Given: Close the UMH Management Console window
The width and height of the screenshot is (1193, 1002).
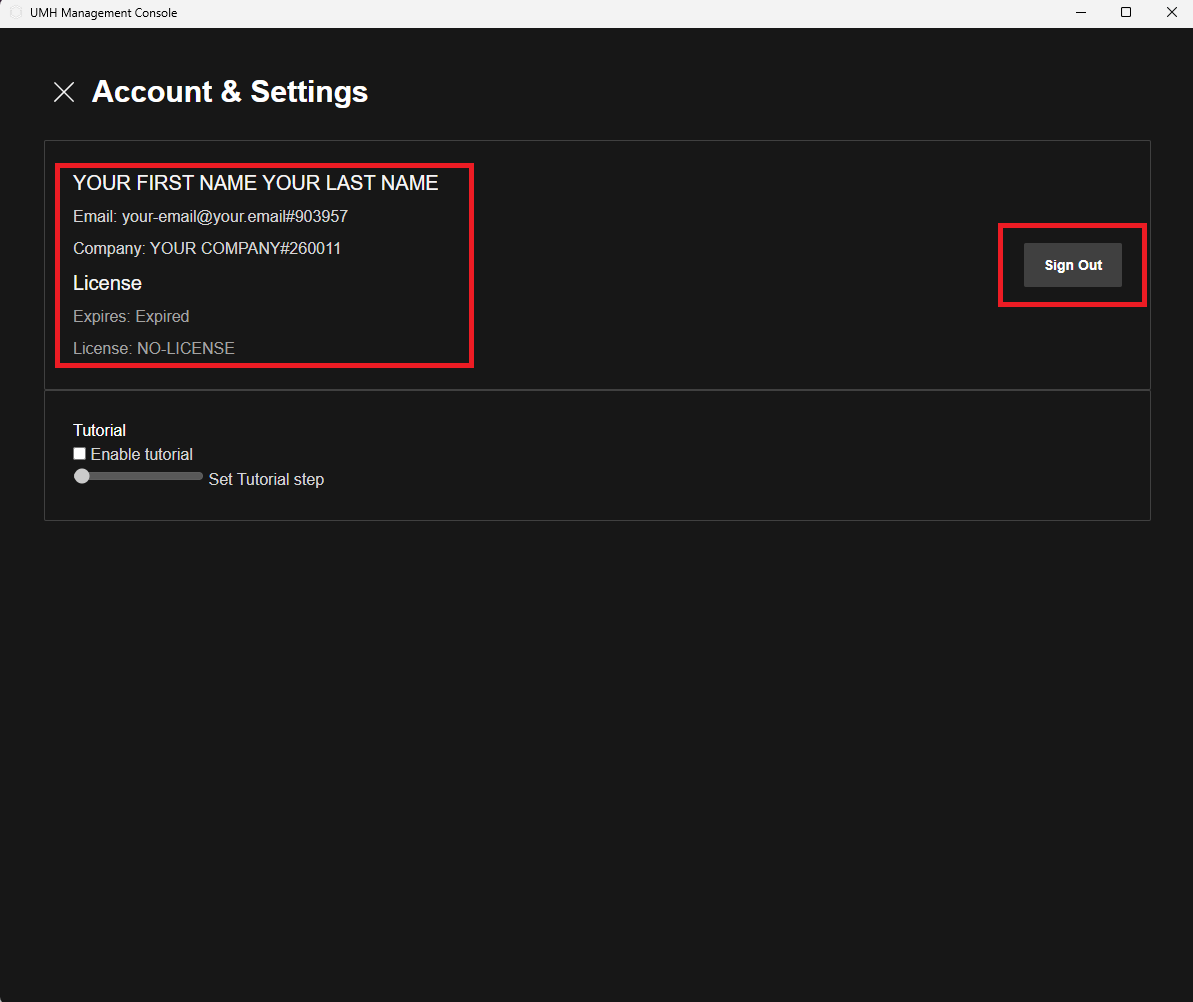Looking at the screenshot, I should (1171, 13).
